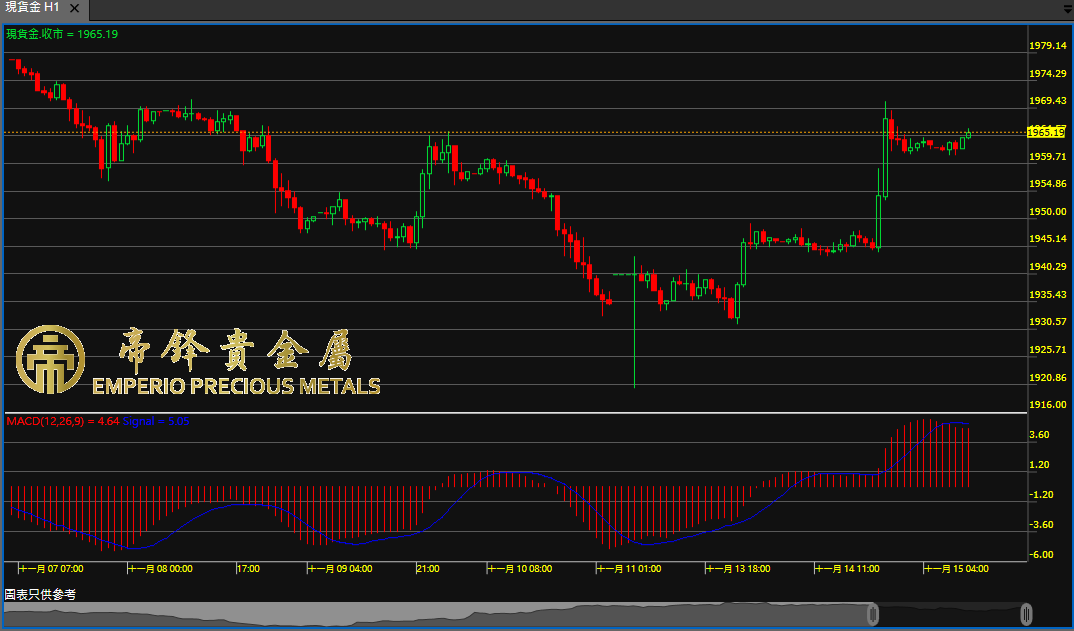Viewport: 1074px width, 631px height.
Task: Click the -1.20 MACD axis label
Action: pos(1040,494)
